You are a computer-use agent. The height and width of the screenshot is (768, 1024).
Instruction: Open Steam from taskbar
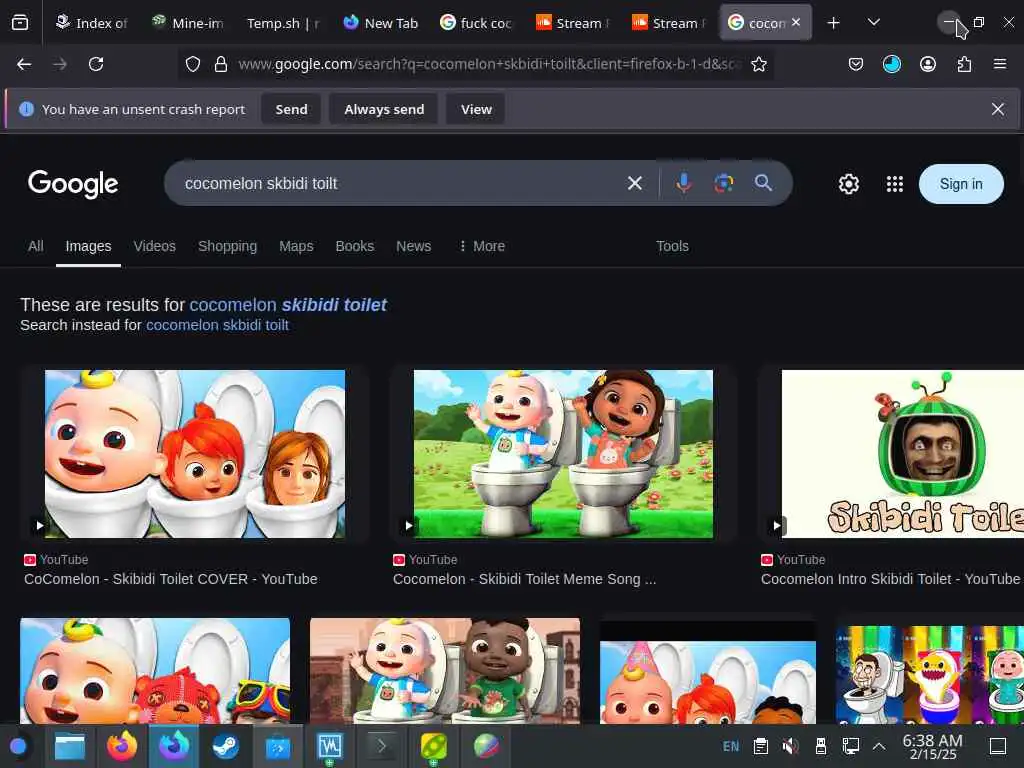pos(225,746)
